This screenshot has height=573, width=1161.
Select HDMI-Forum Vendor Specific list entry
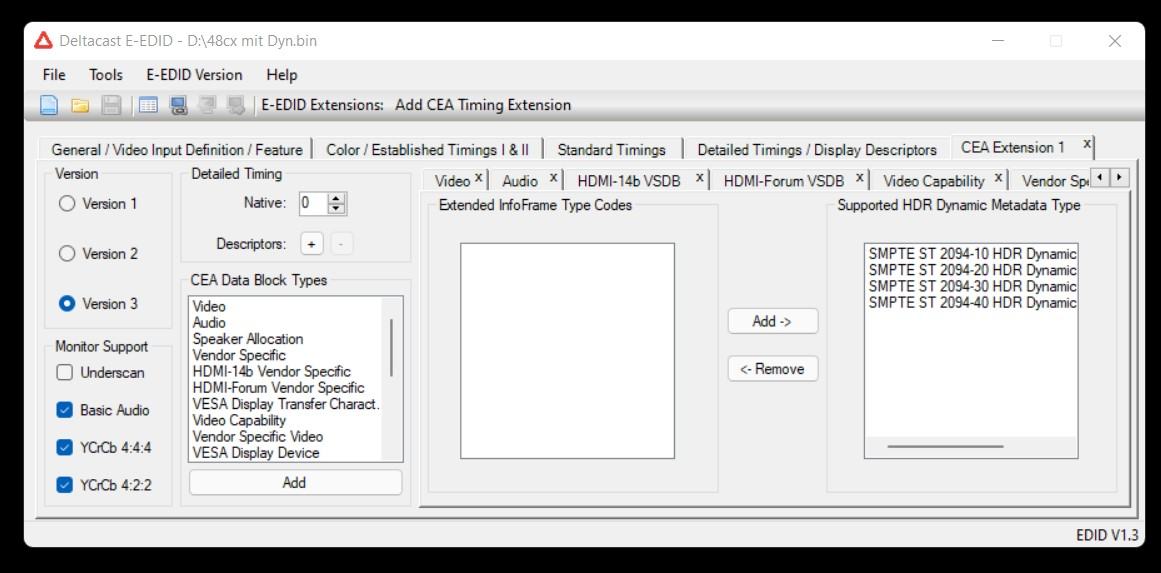click(x=278, y=388)
